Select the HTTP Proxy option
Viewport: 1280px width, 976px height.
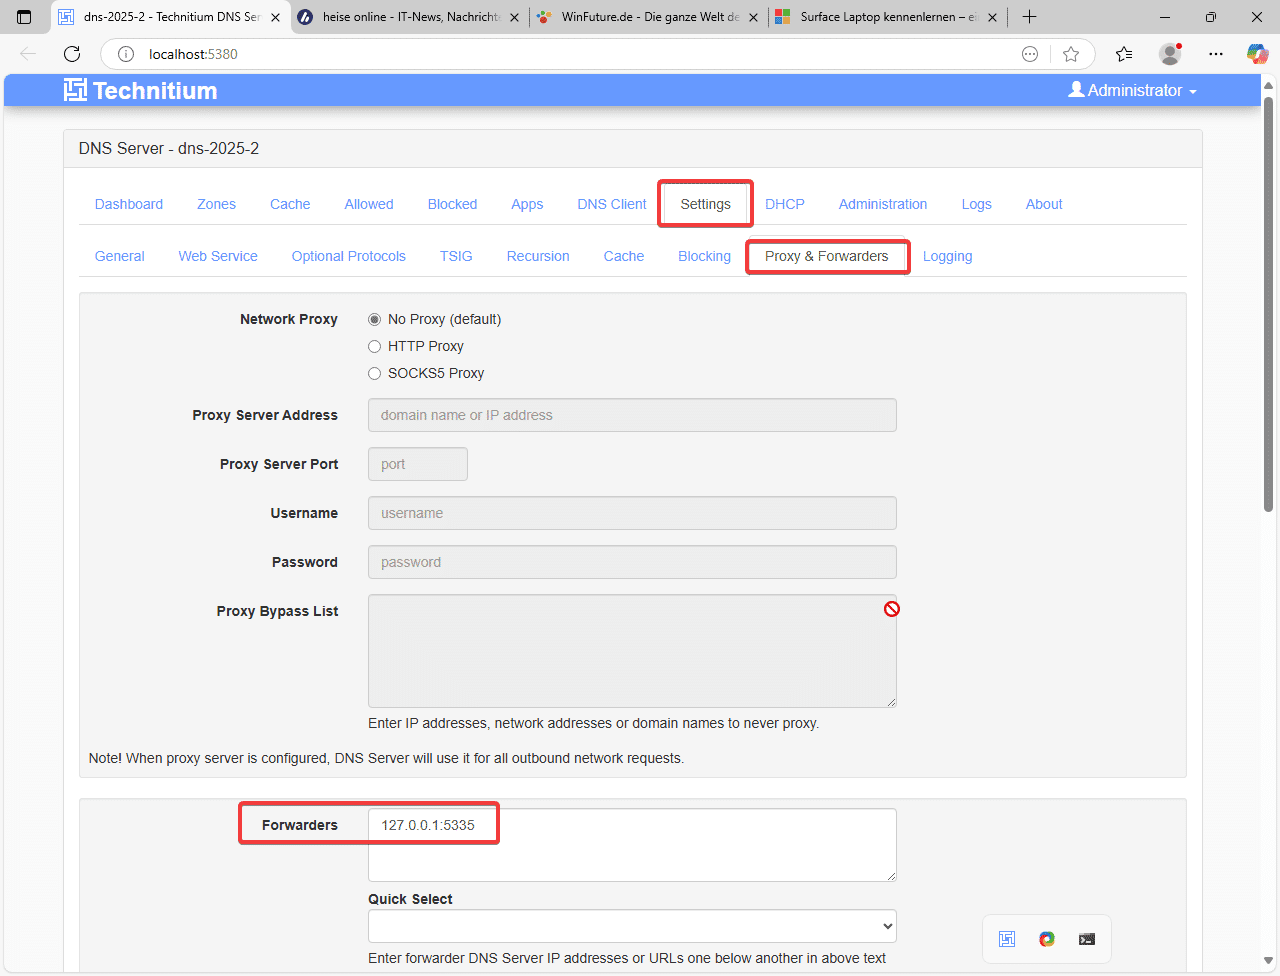click(x=375, y=346)
